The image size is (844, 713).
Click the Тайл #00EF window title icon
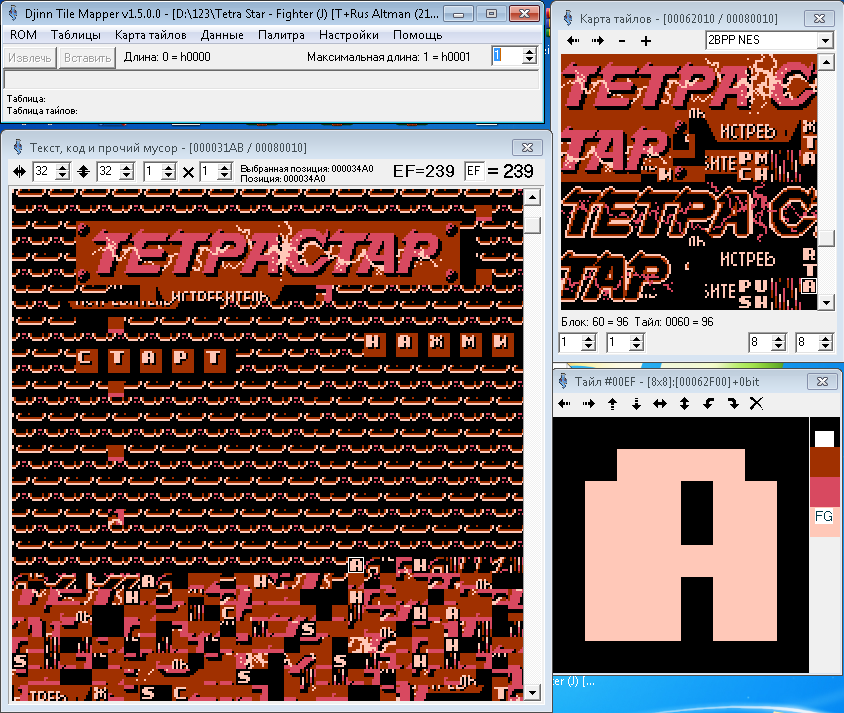[563, 382]
